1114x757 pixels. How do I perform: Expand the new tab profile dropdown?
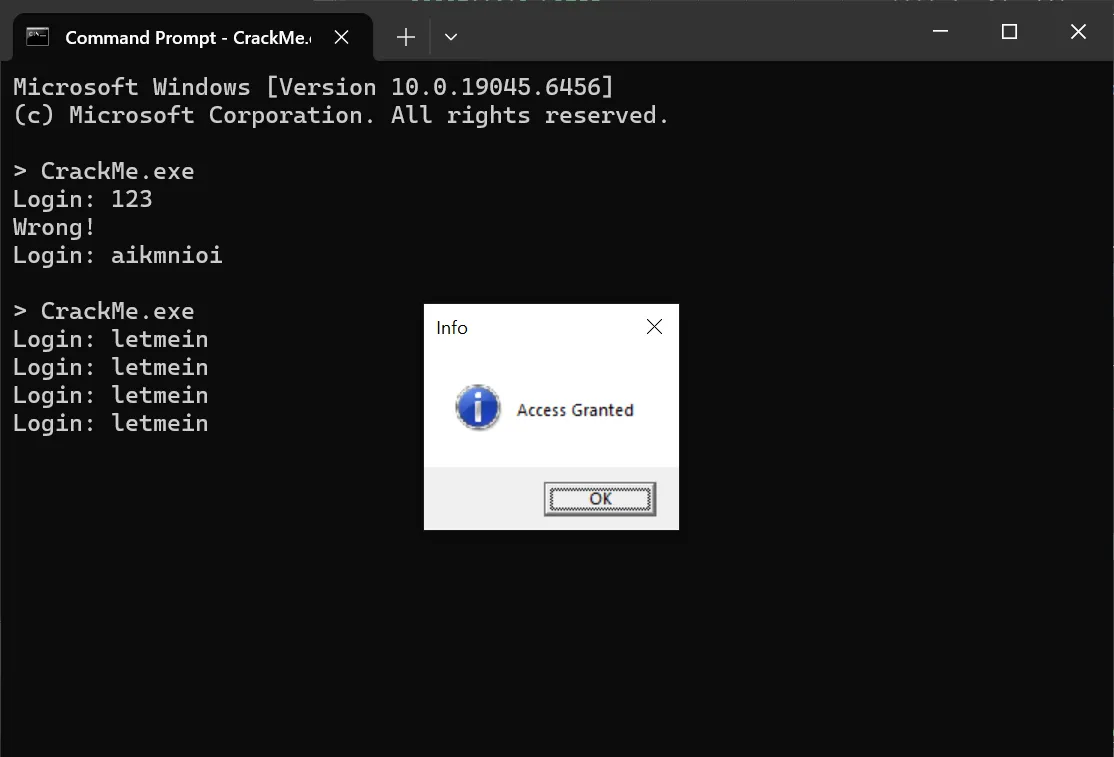[451, 37]
